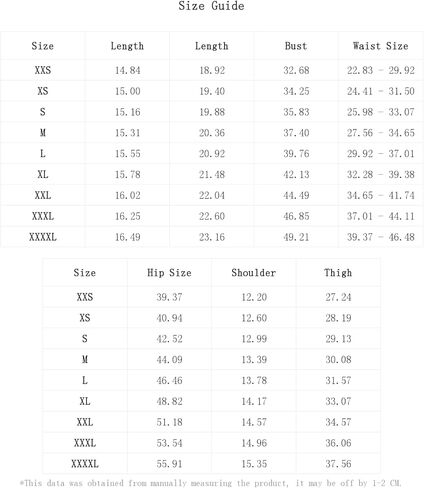Viewport: 424px width, 488px height.
Task: Select the XXXXL row label in bottom table
Action: coord(85,464)
